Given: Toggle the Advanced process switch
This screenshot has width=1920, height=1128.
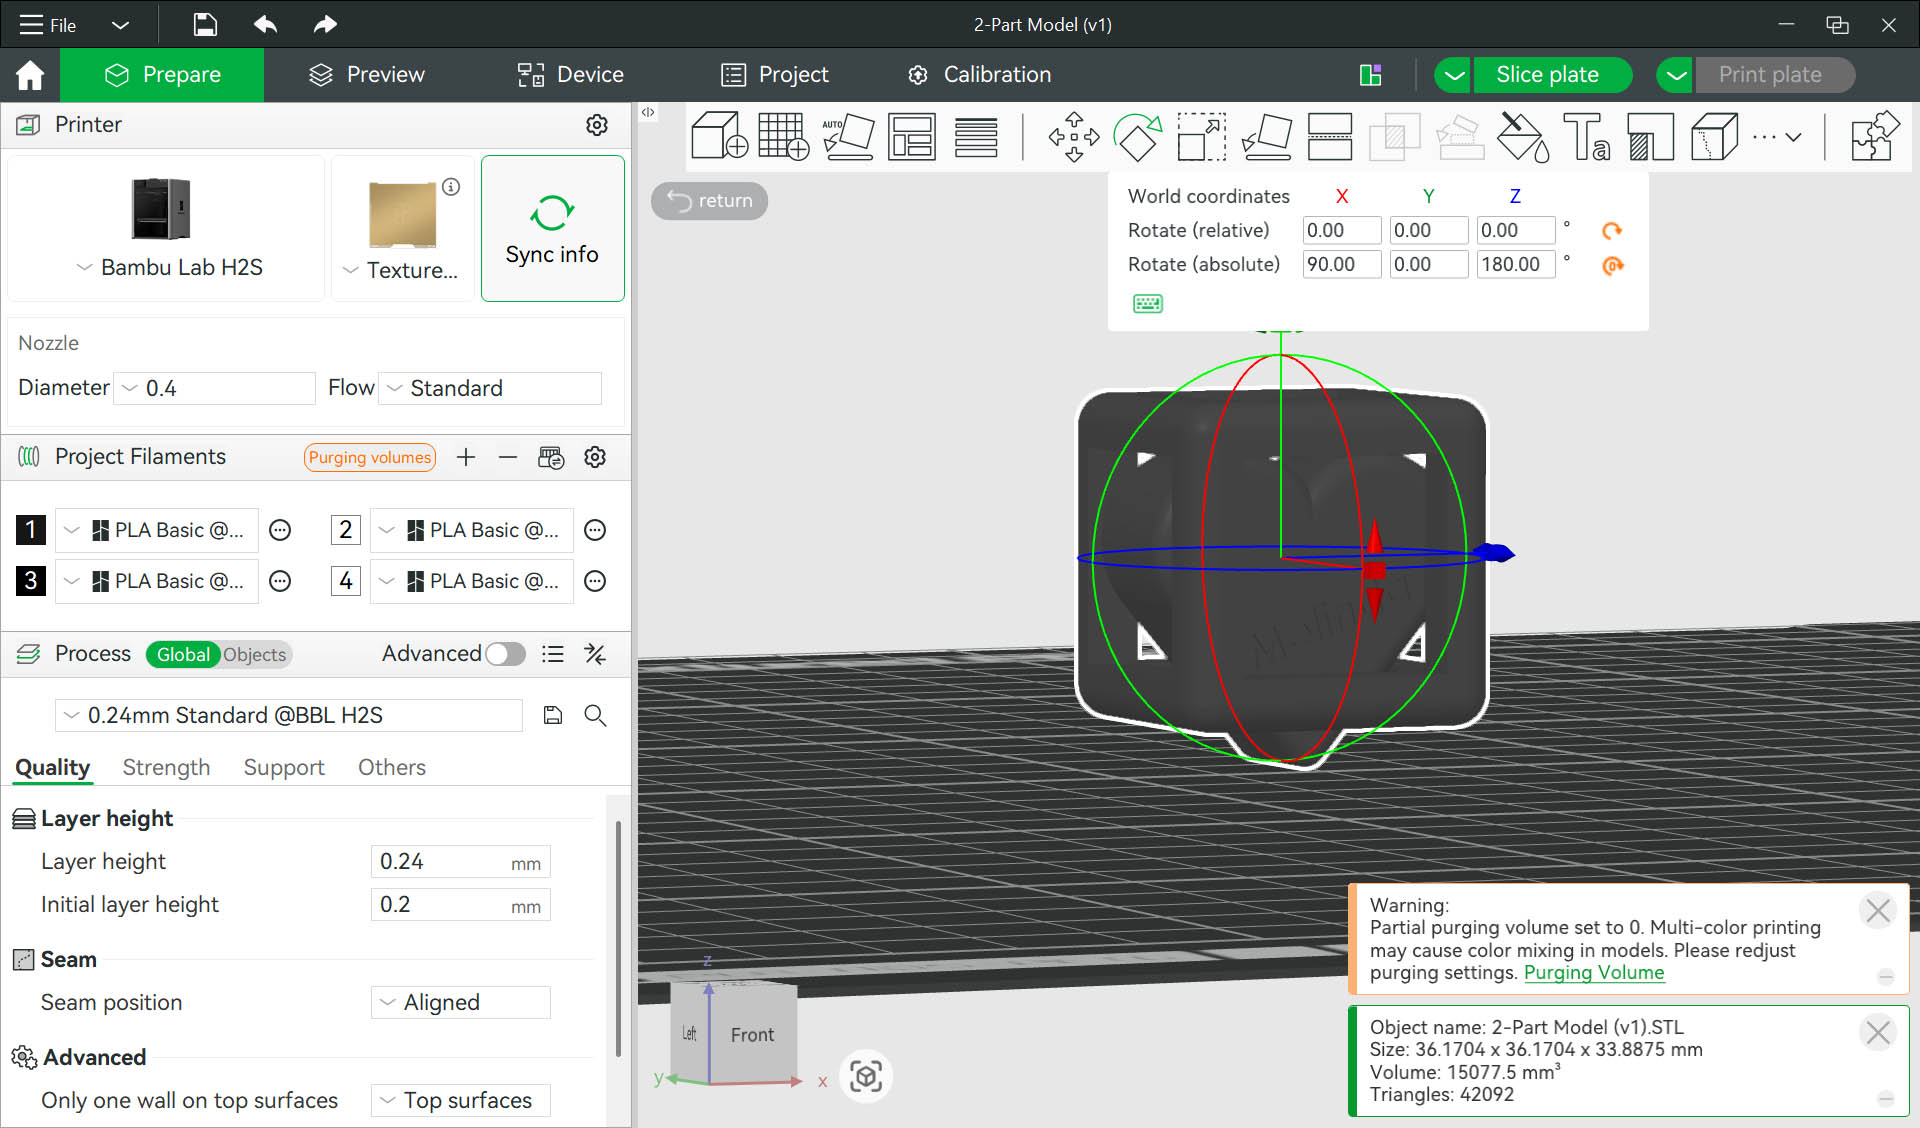Looking at the screenshot, I should [x=506, y=654].
